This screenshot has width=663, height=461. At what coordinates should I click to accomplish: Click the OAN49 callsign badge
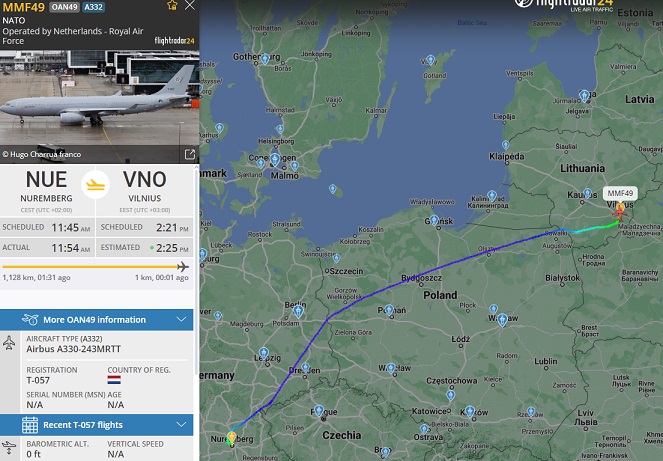click(64, 7)
